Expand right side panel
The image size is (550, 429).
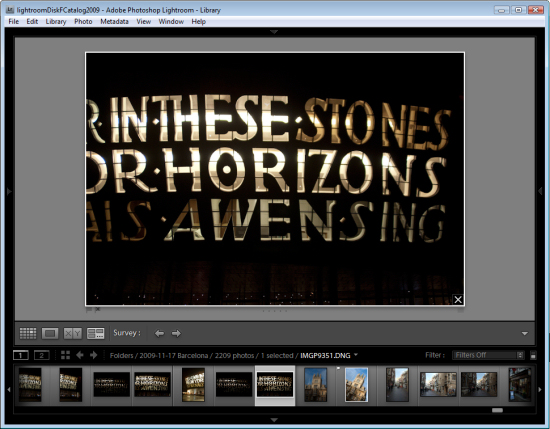tap(541, 191)
